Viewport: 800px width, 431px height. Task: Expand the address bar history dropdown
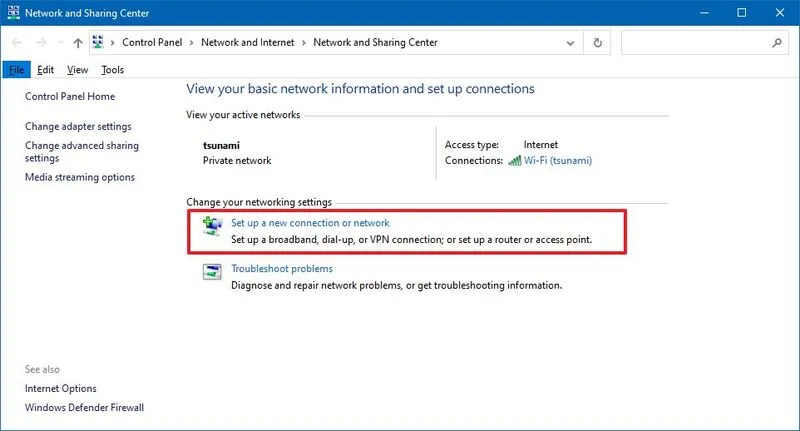click(572, 43)
